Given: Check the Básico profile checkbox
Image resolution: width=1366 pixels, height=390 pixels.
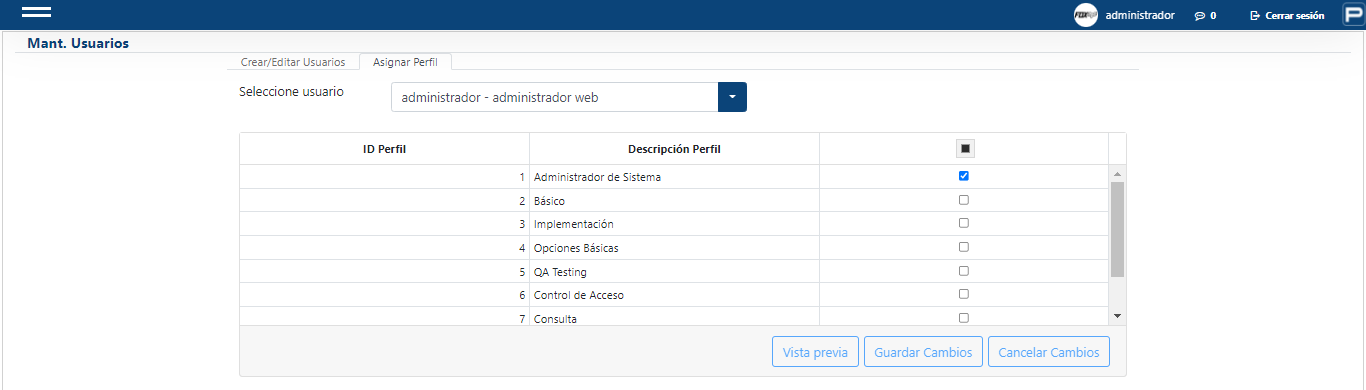Looking at the screenshot, I should pos(964,200).
